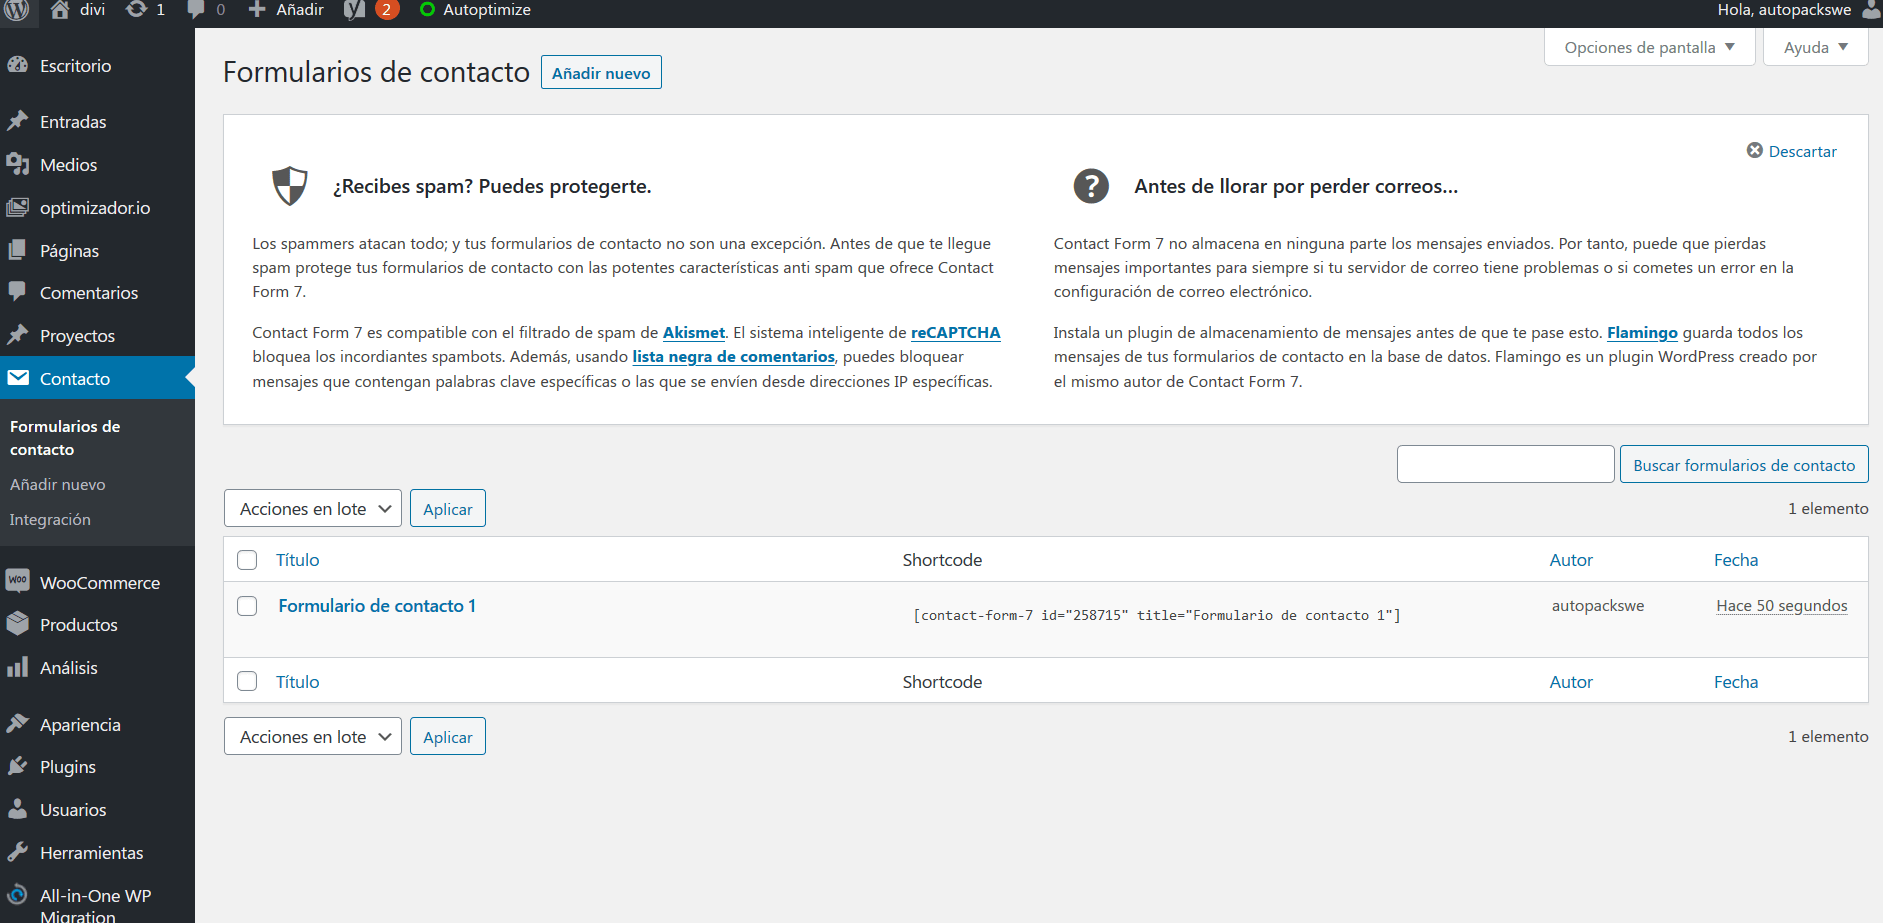Open the updates icon showing 1
The image size is (1883, 923).
pos(136,9)
